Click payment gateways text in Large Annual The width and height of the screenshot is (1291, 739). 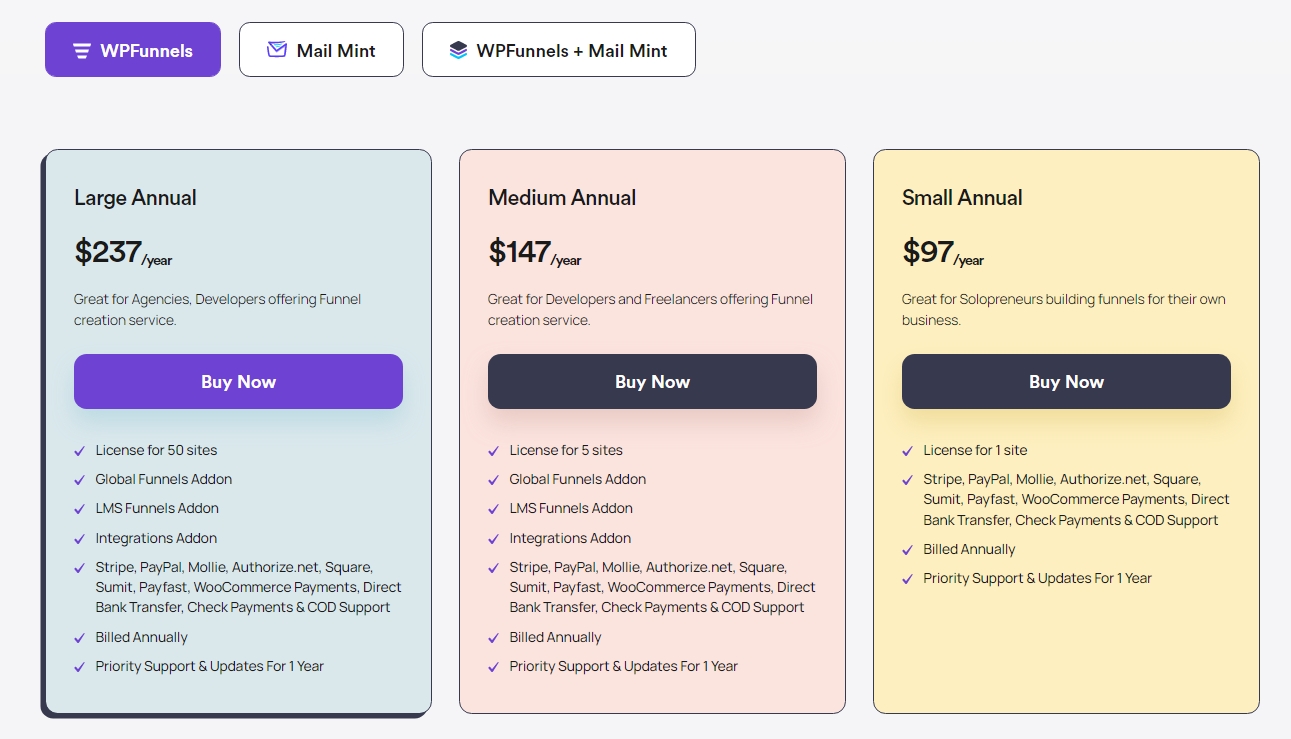[249, 587]
